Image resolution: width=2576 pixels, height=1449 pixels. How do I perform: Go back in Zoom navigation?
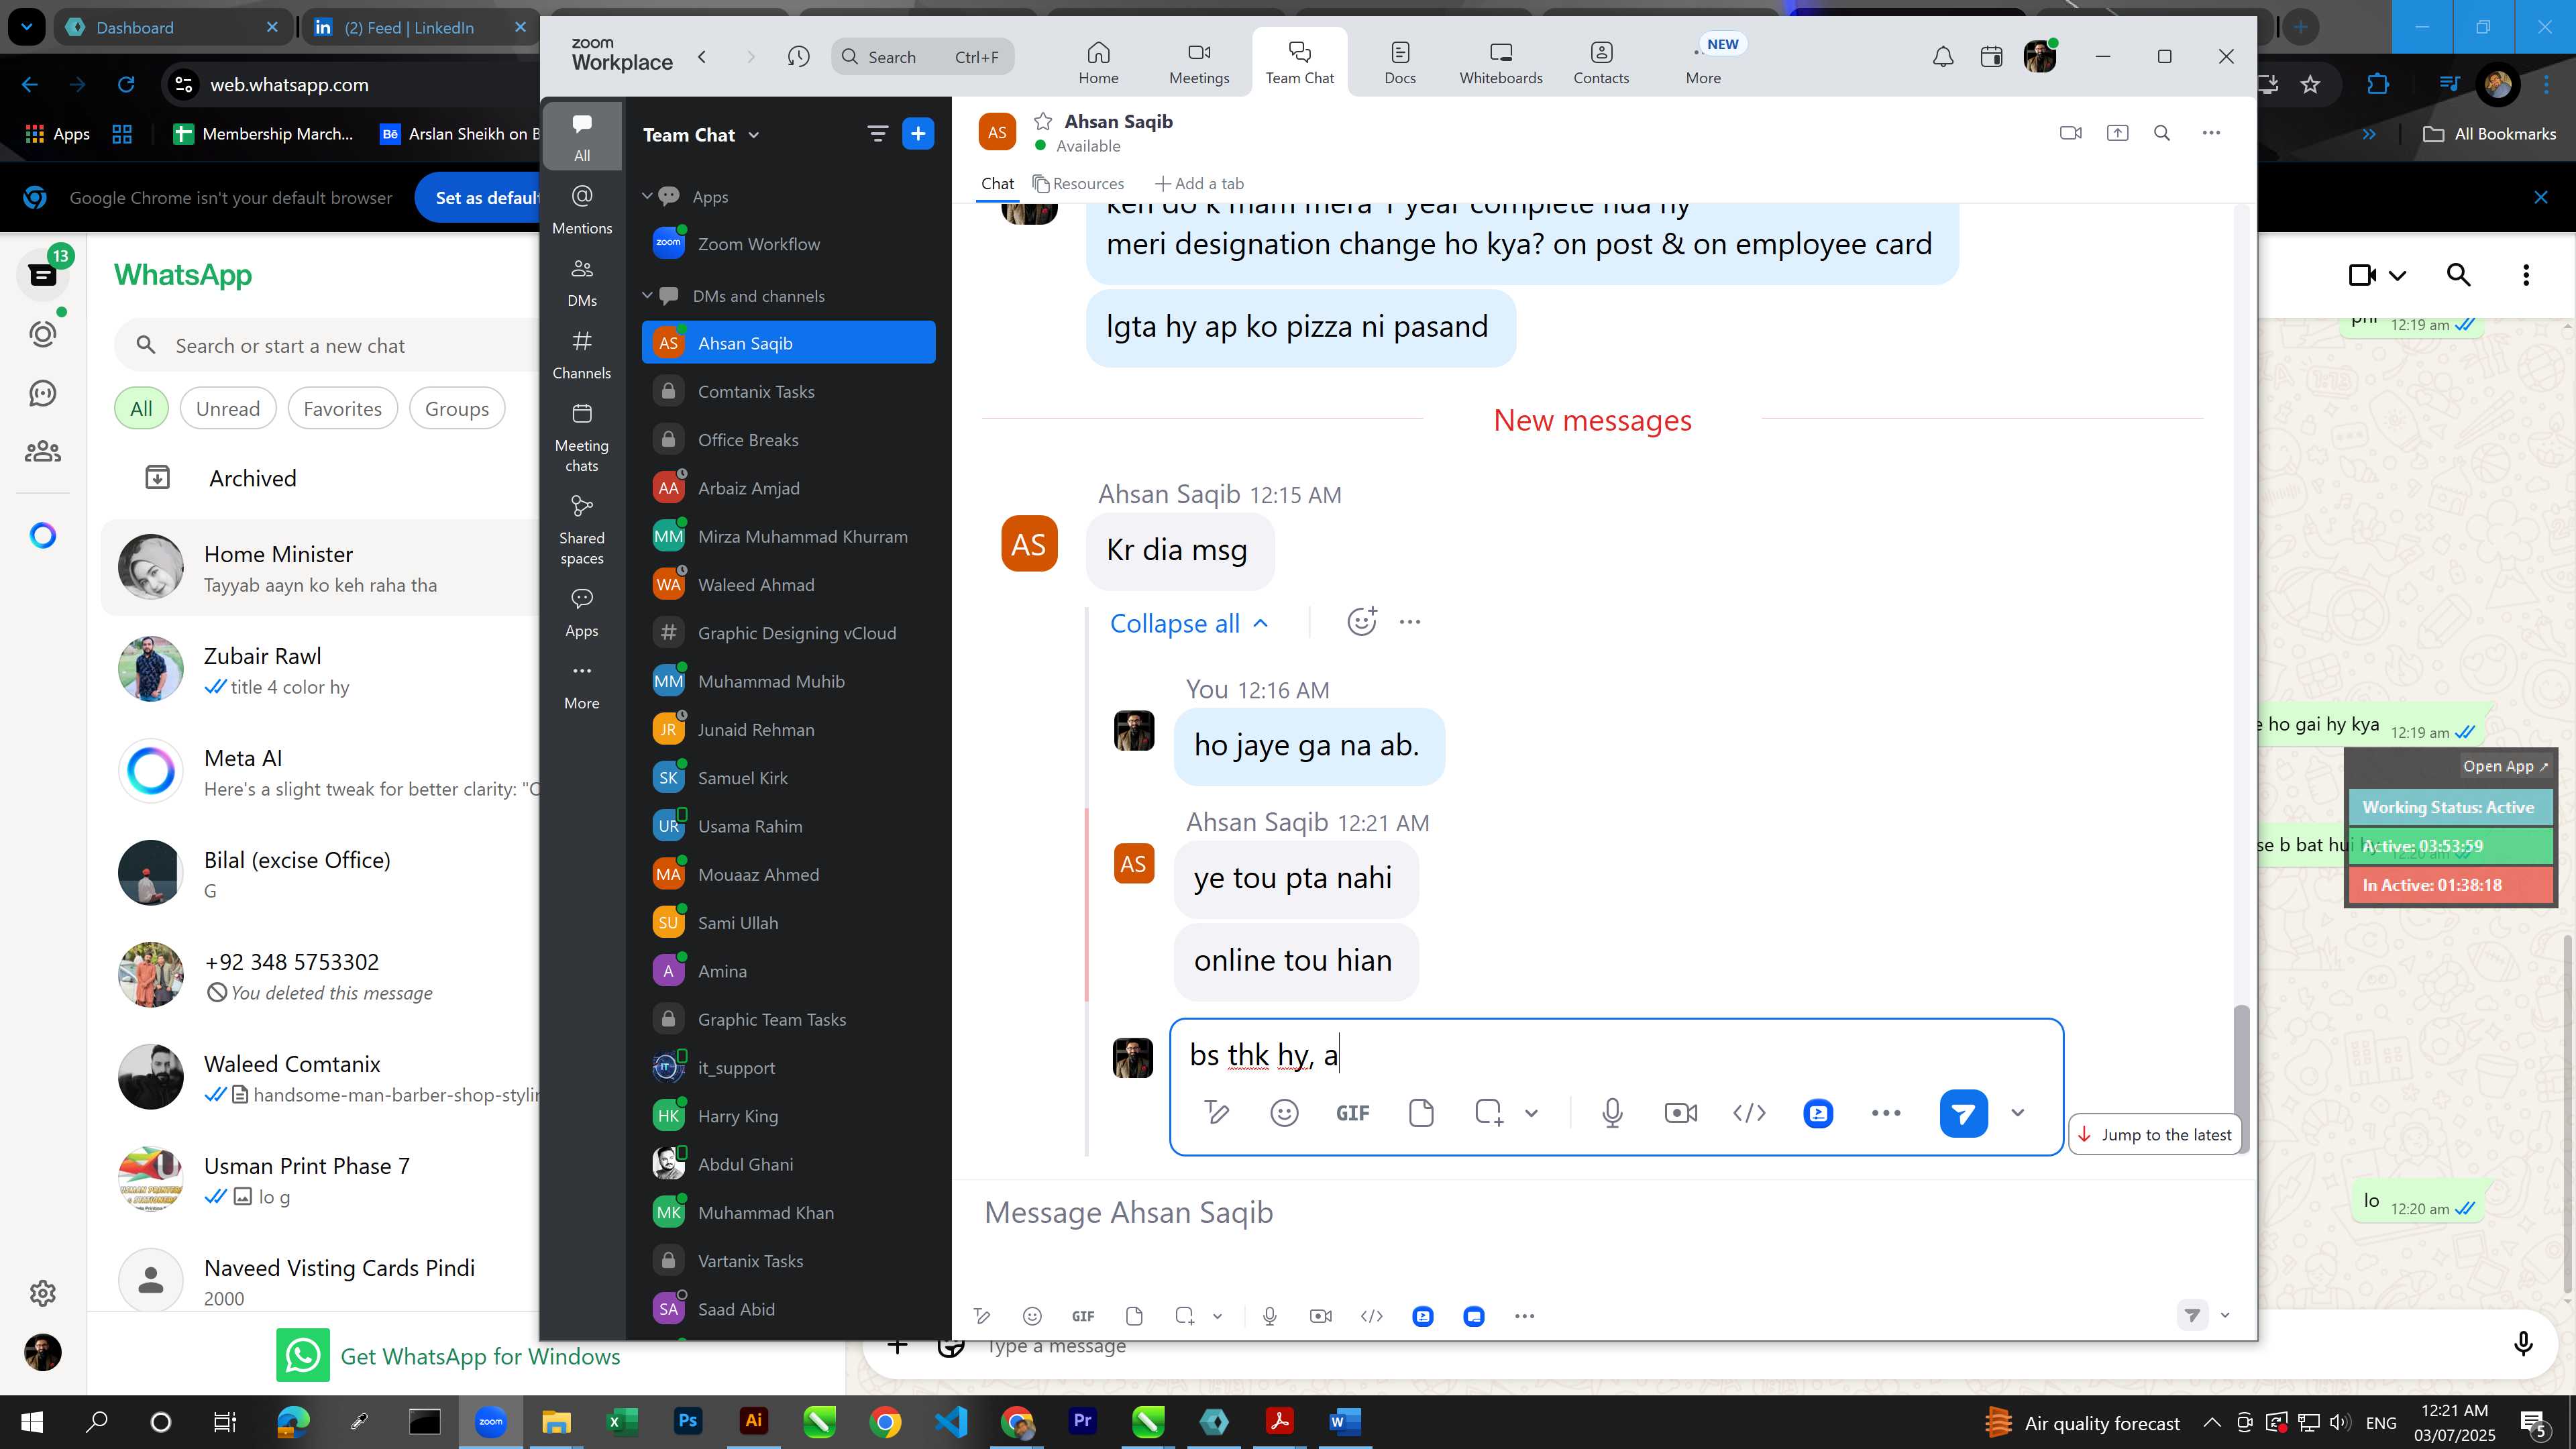pyautogui.click(x=703, y=57)
